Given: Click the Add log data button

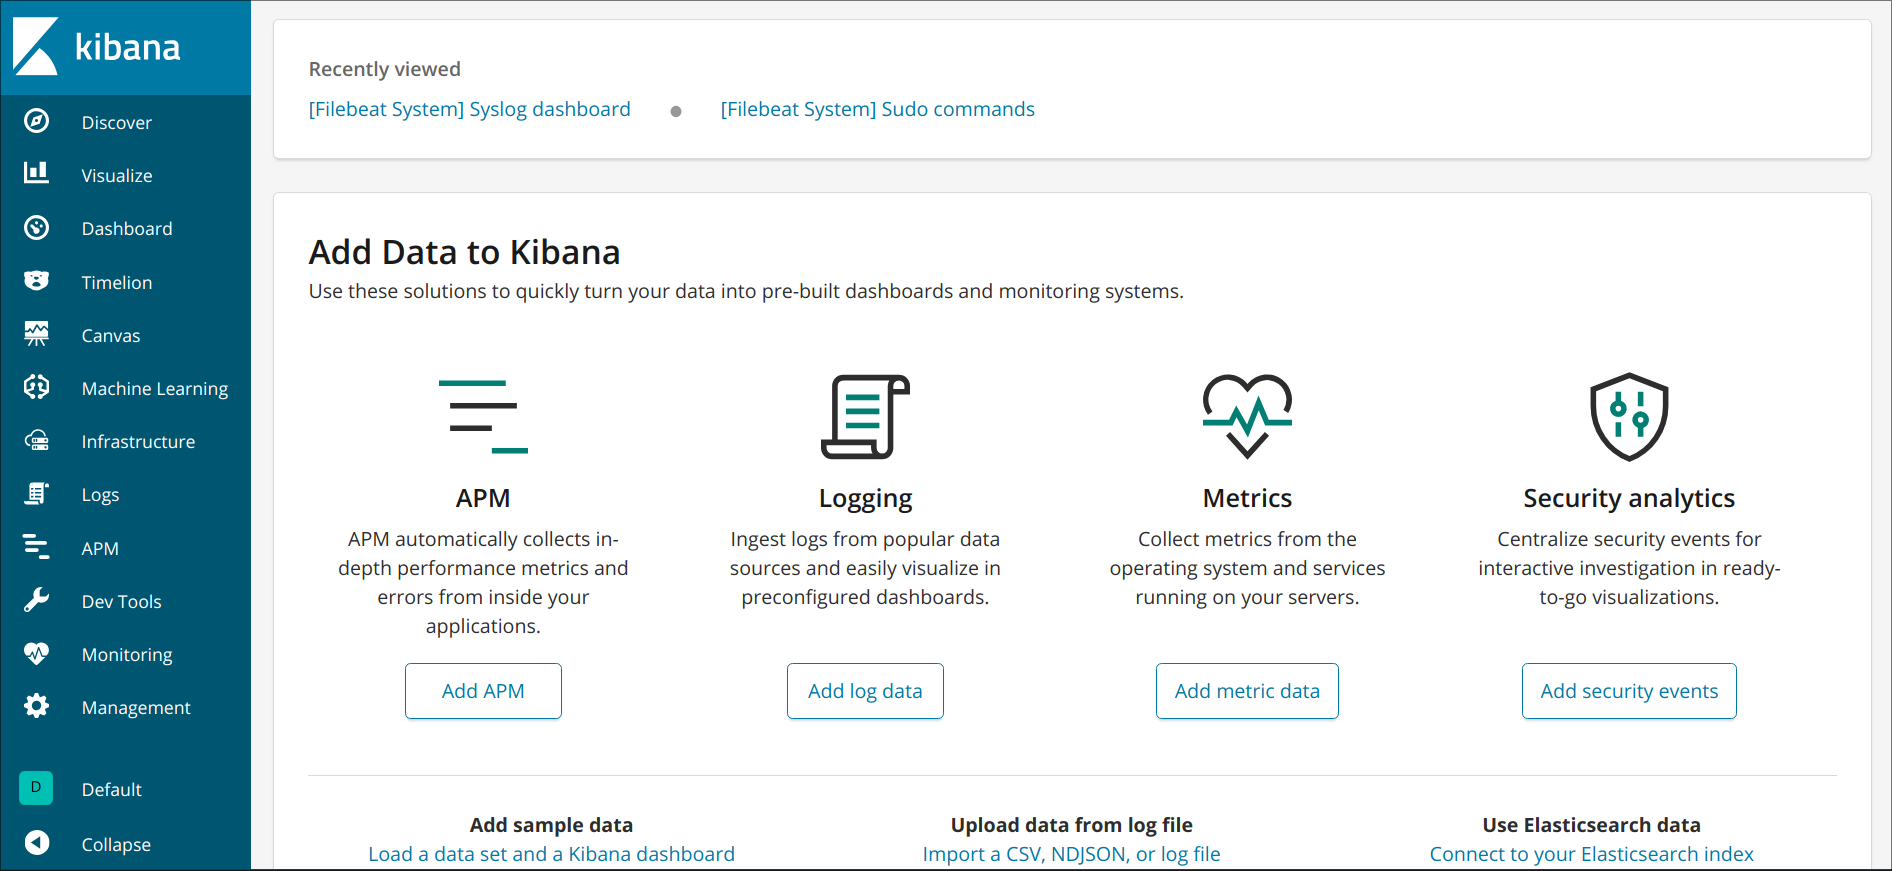Looking at the screenshot, I should (x=865, y=691).
